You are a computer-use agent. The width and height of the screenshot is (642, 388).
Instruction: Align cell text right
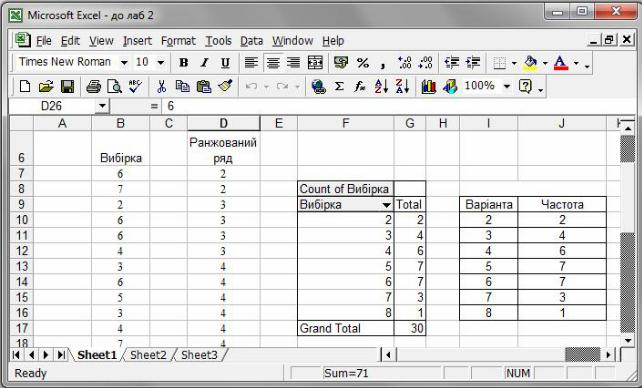point(294,63)
